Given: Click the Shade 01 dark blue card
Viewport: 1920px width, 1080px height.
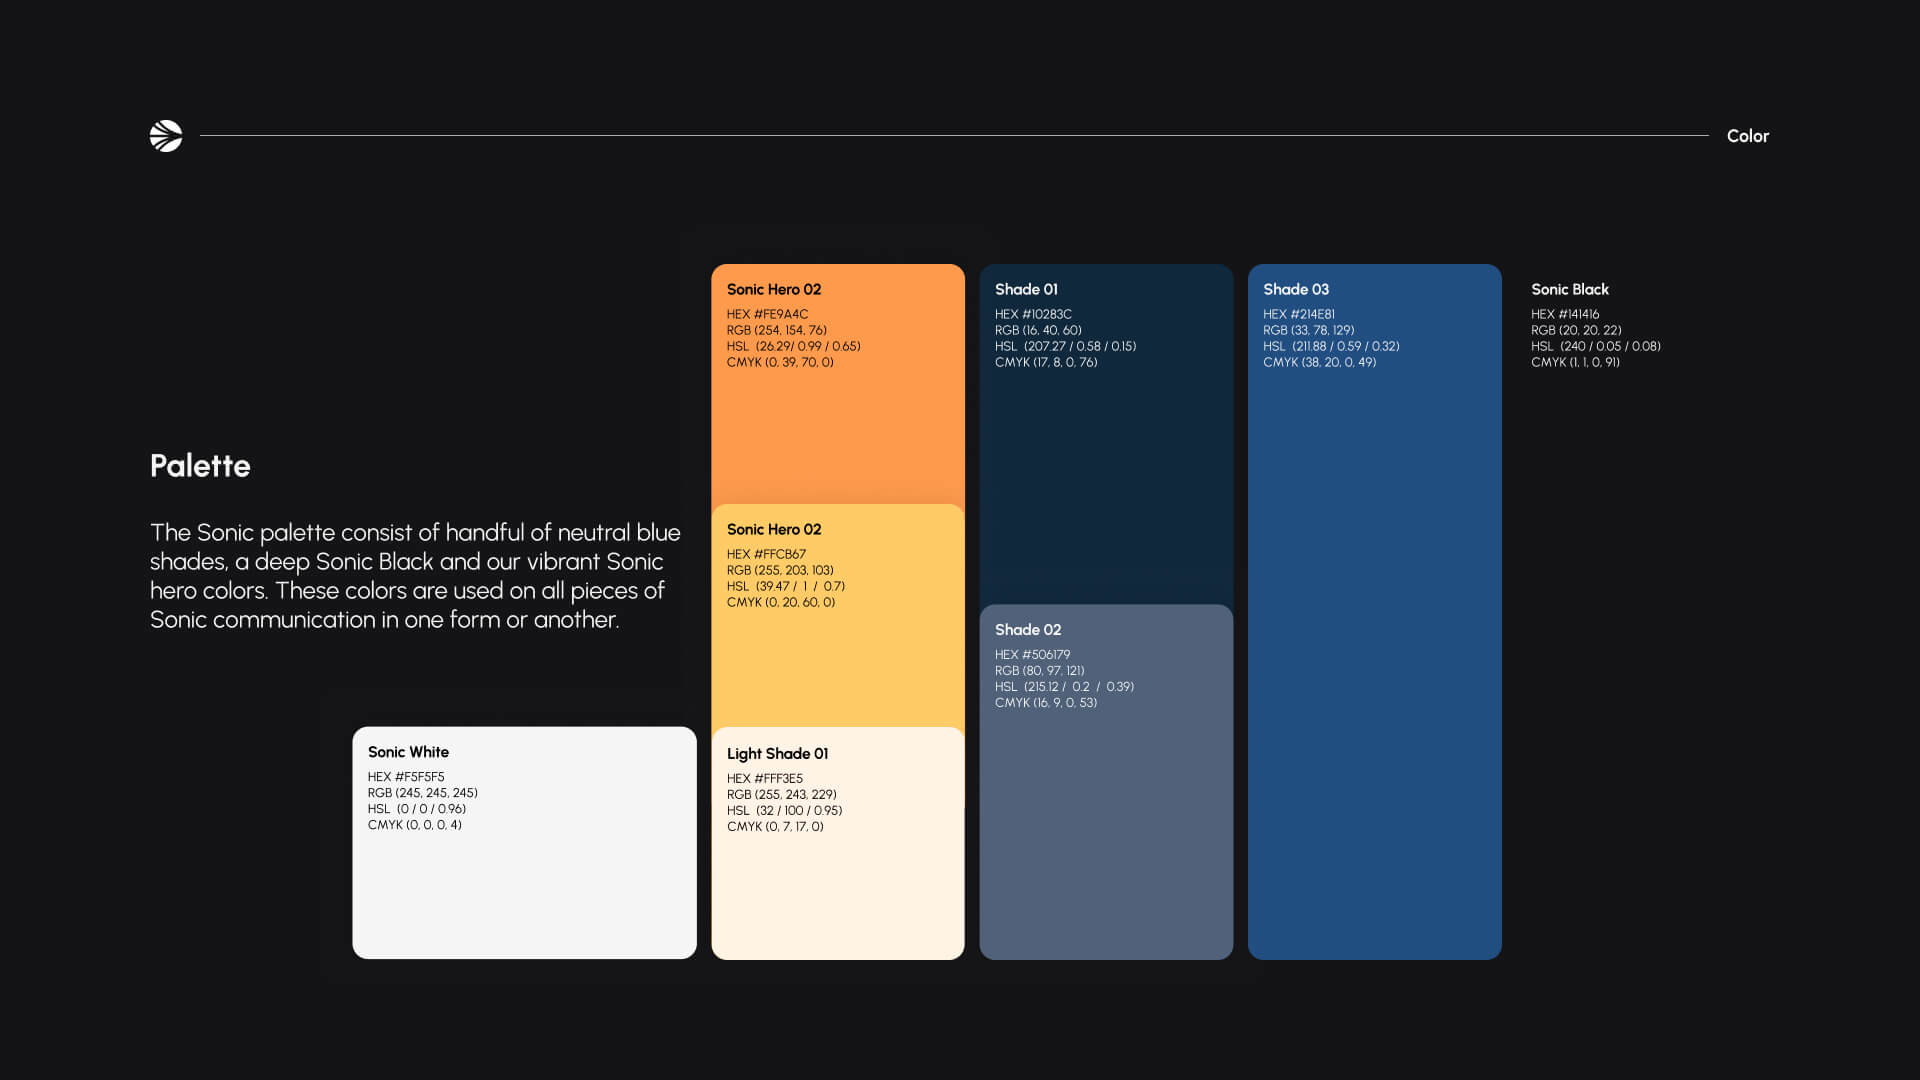Looking at the screenshot, I should 1106,450.
